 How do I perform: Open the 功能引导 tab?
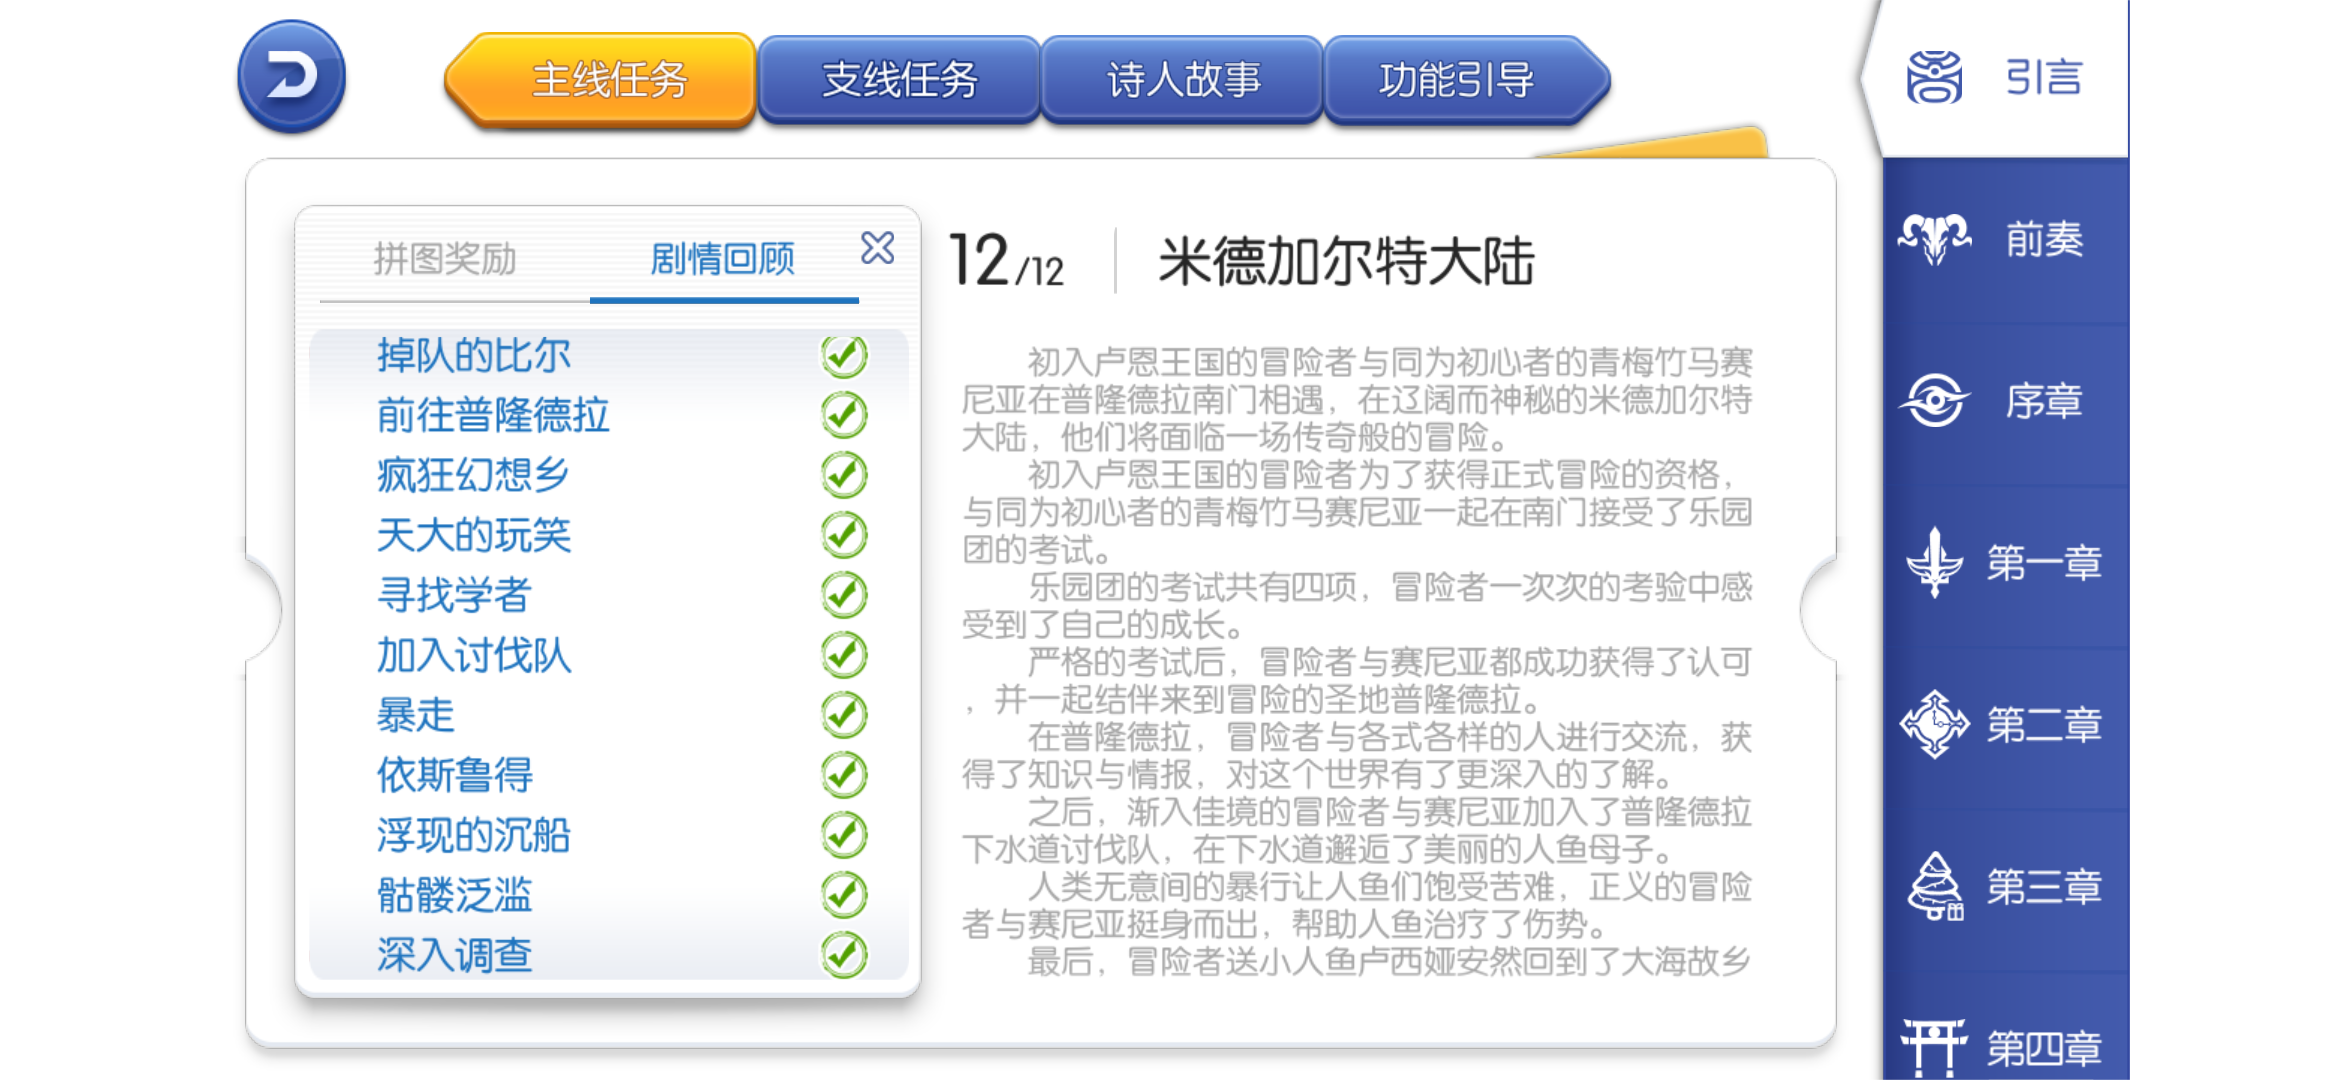point(1456,80)
